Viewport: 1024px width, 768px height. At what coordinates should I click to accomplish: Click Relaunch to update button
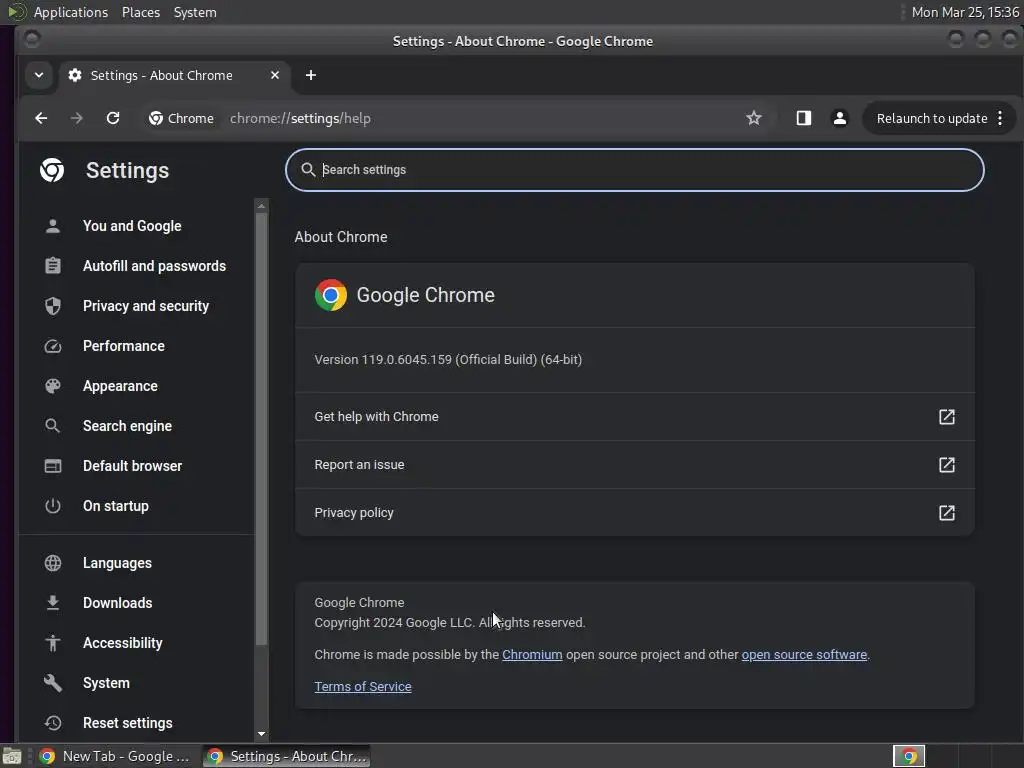pos(932,118)
